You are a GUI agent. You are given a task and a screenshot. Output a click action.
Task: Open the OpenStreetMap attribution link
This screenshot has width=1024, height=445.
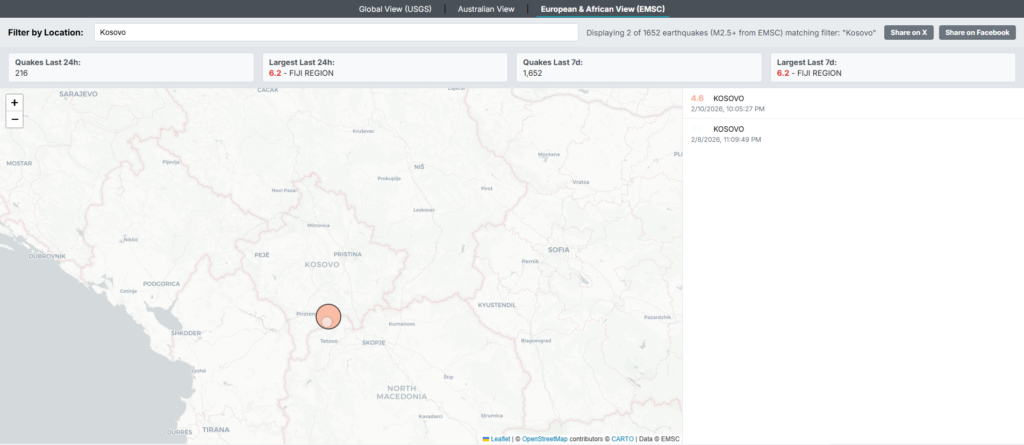click(544, 439)
